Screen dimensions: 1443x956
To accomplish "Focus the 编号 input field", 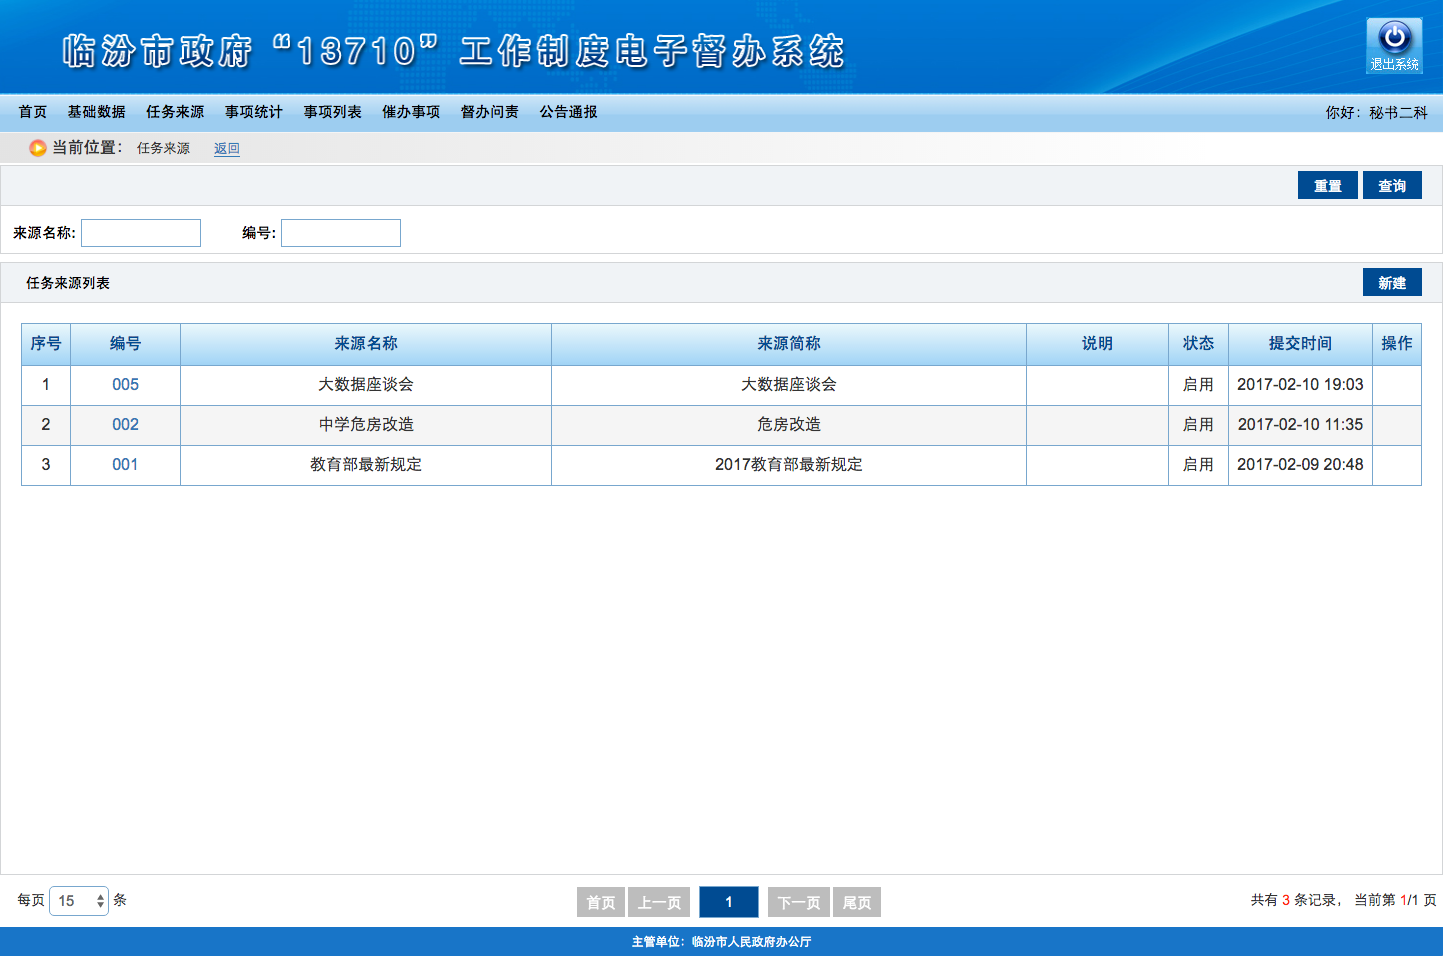I will tap(341, 233).
